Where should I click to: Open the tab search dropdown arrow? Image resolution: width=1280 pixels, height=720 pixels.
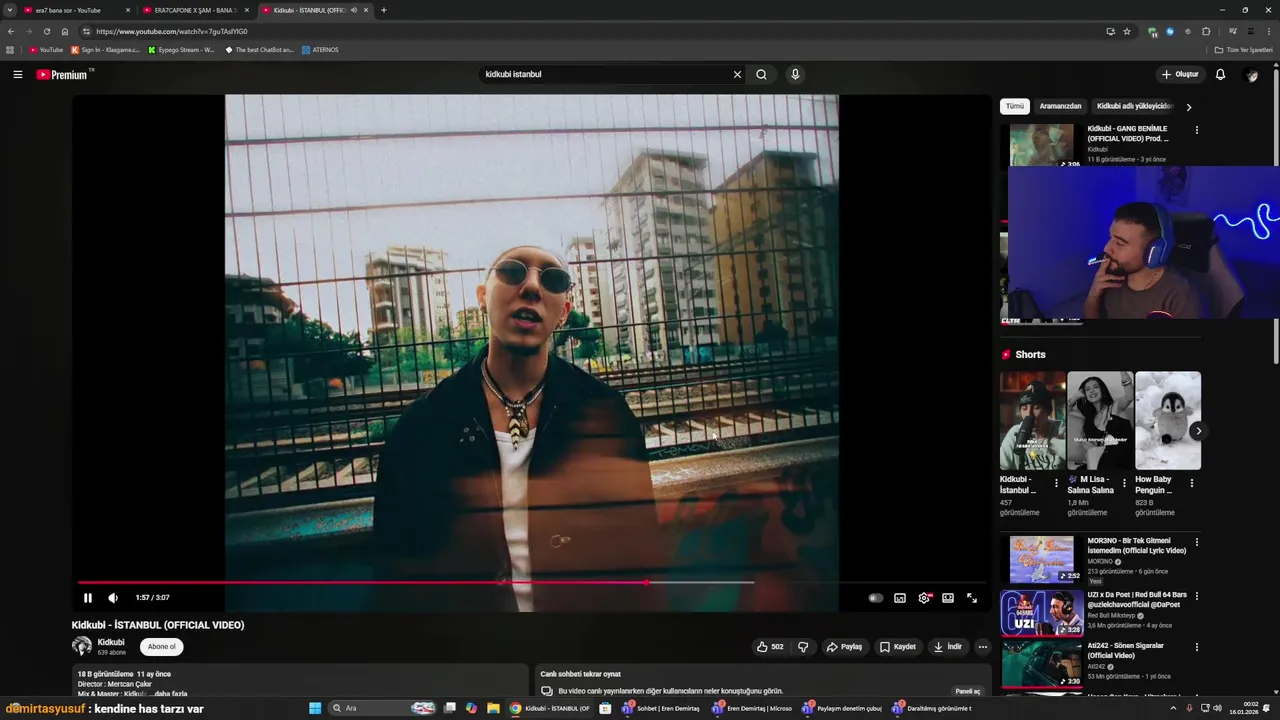(x=9, y=10)
